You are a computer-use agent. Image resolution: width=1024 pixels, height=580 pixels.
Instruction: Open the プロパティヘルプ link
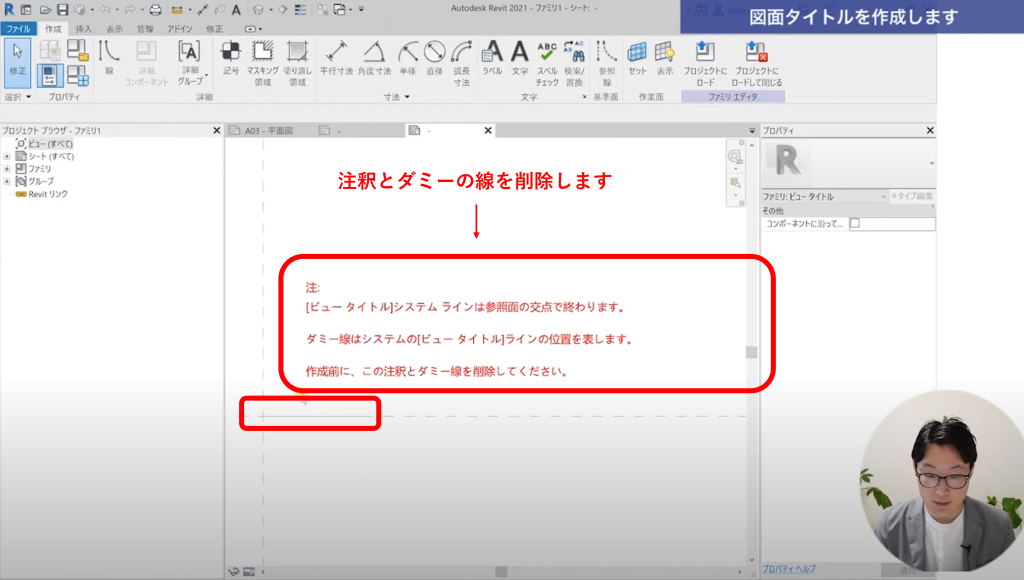coord(789,568)
